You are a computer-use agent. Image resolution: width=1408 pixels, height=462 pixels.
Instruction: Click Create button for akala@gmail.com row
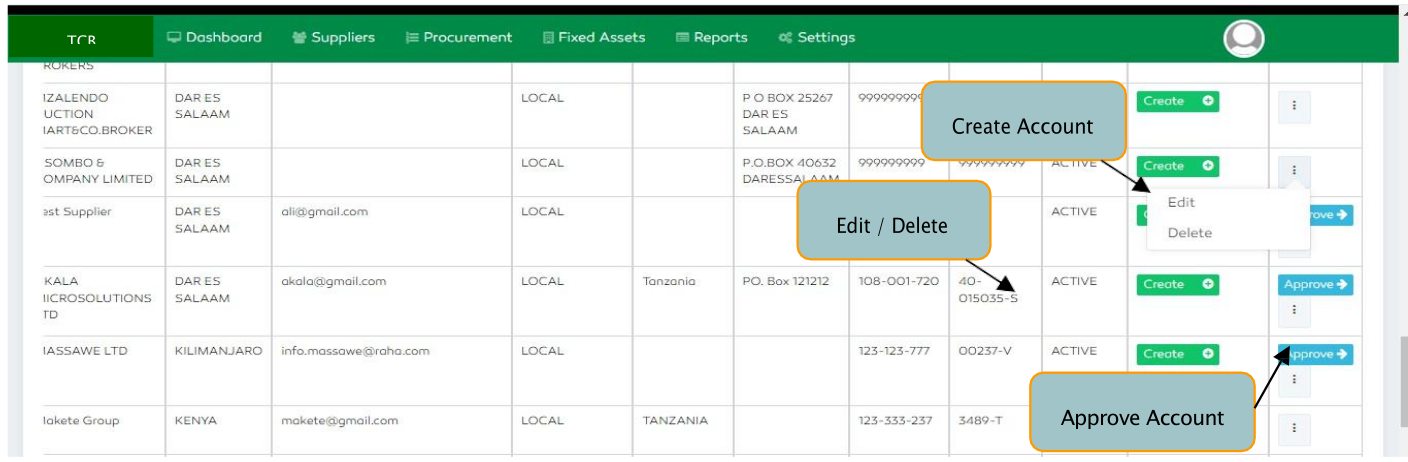pyautogui.click(x=1177, y=284)
